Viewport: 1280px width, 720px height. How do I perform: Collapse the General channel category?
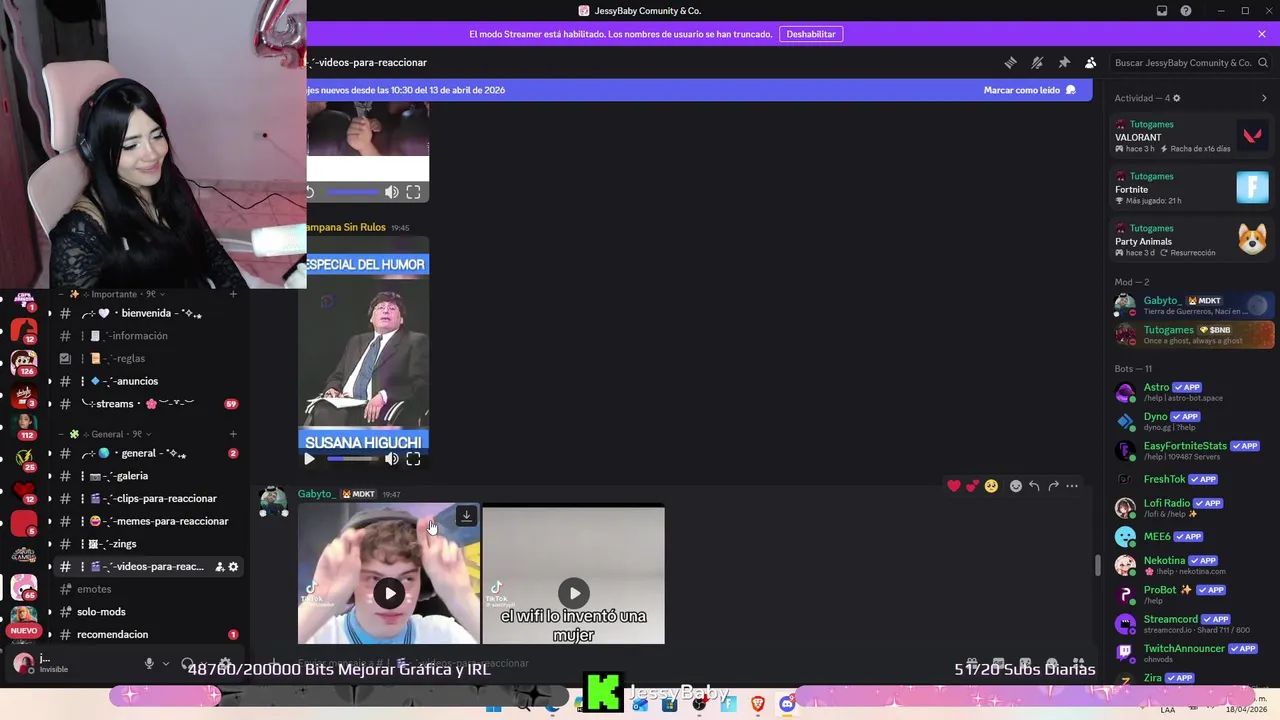click(x=107, y=434)
